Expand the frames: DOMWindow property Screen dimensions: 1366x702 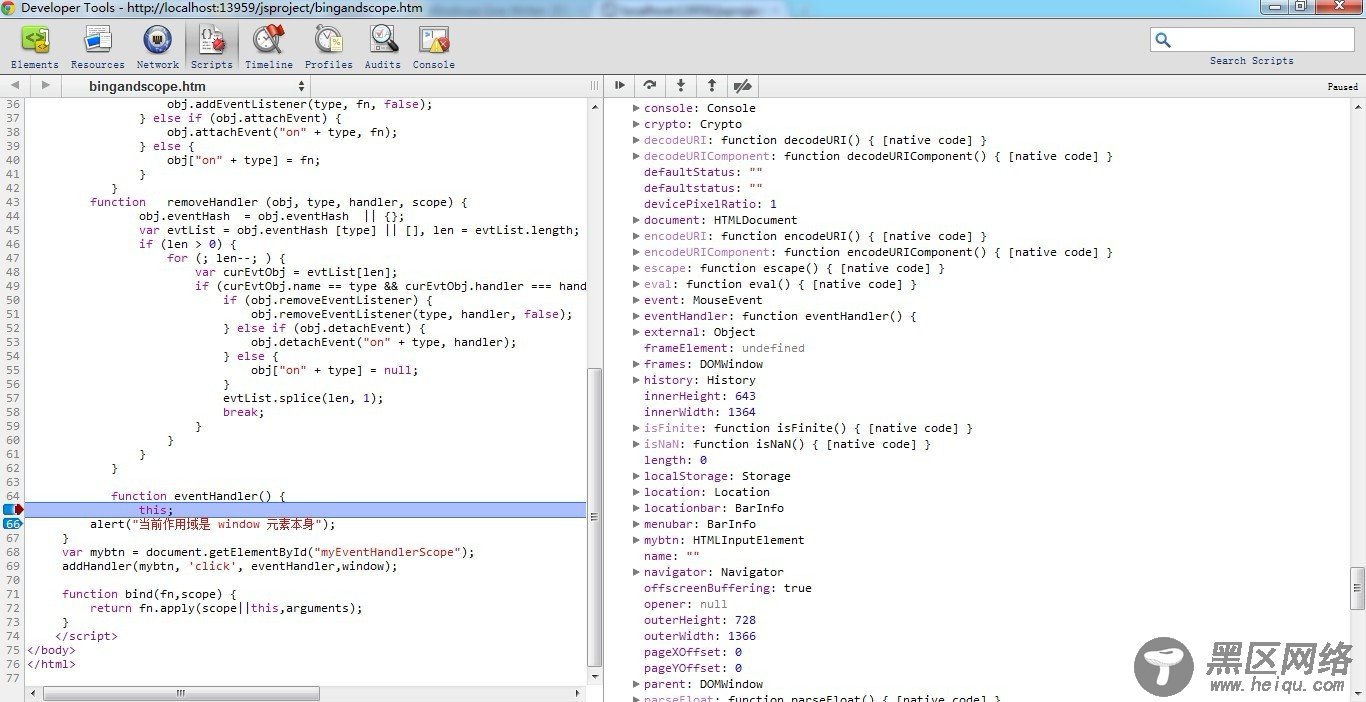pyautogui.click(x=636, y=364)
